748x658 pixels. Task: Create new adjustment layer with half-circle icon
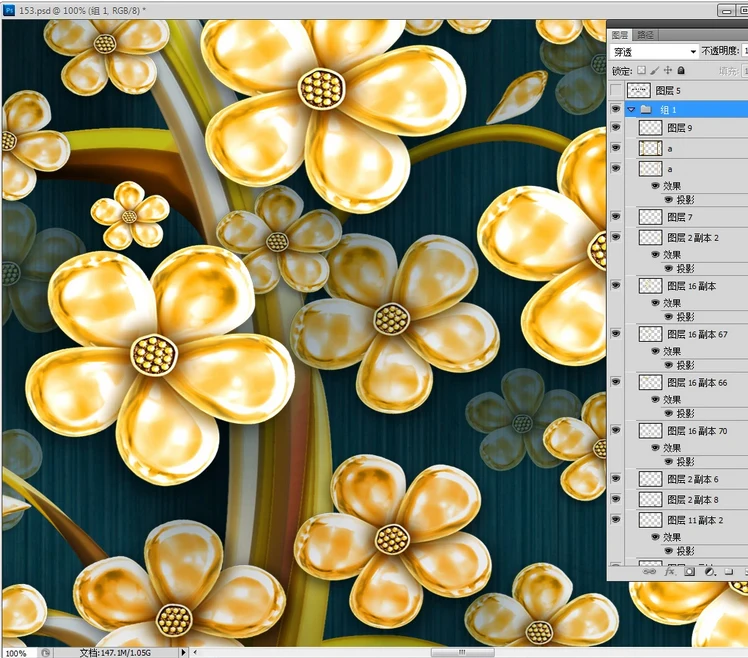tap(709, 572)
